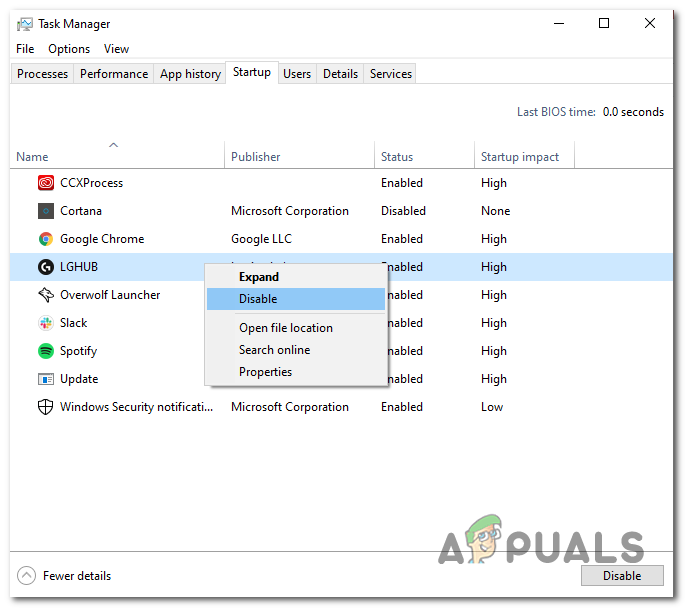Switch to the Performance tab
Screen dimensions: 685x608
pos(114,74)
